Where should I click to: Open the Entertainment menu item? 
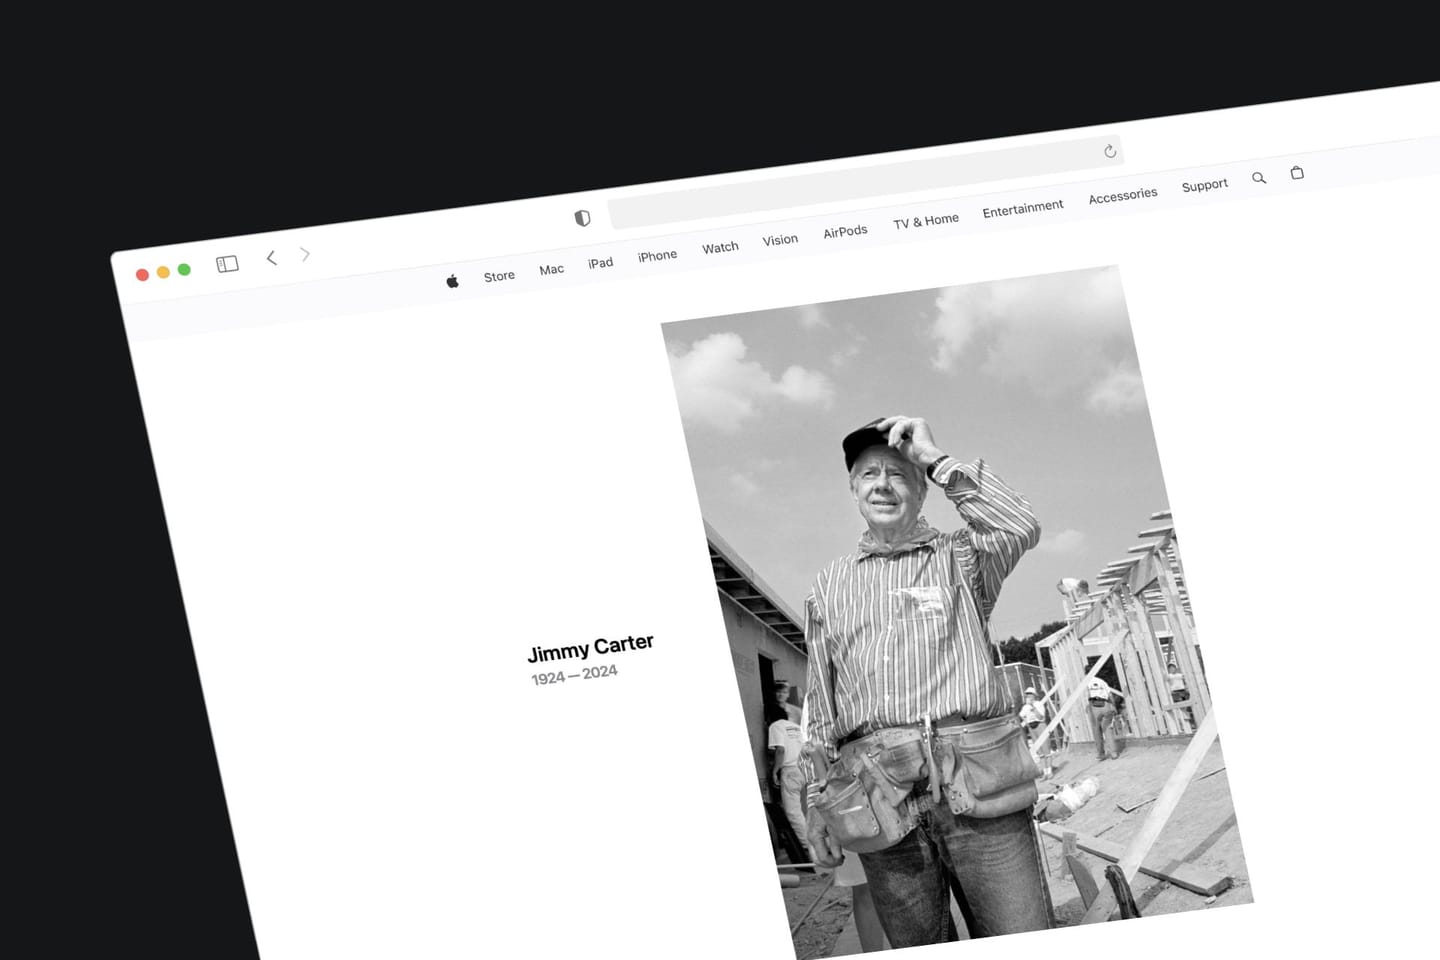[x=1023, y=208]
